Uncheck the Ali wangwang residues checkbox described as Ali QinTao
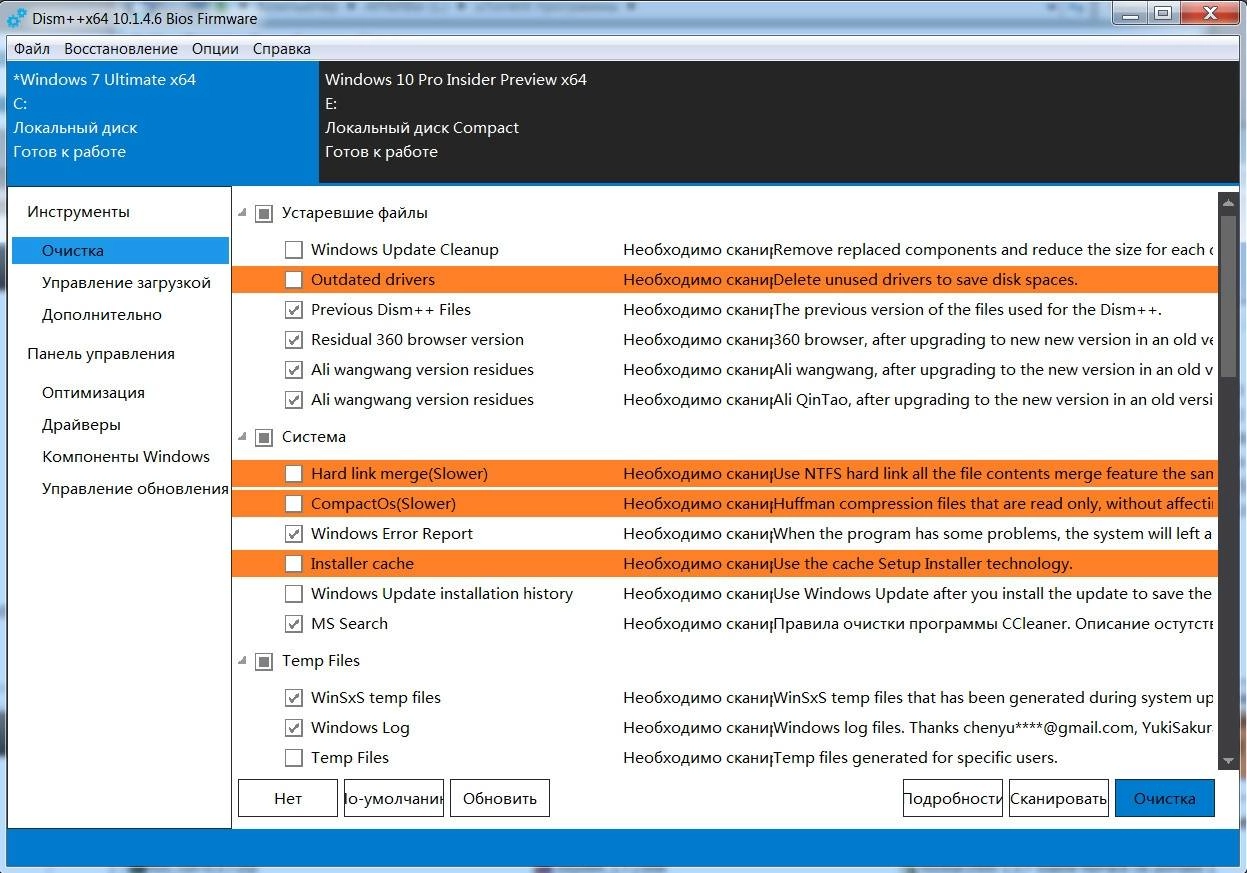Viewport: 1247px width, 873px height. [x=293, y=400]
